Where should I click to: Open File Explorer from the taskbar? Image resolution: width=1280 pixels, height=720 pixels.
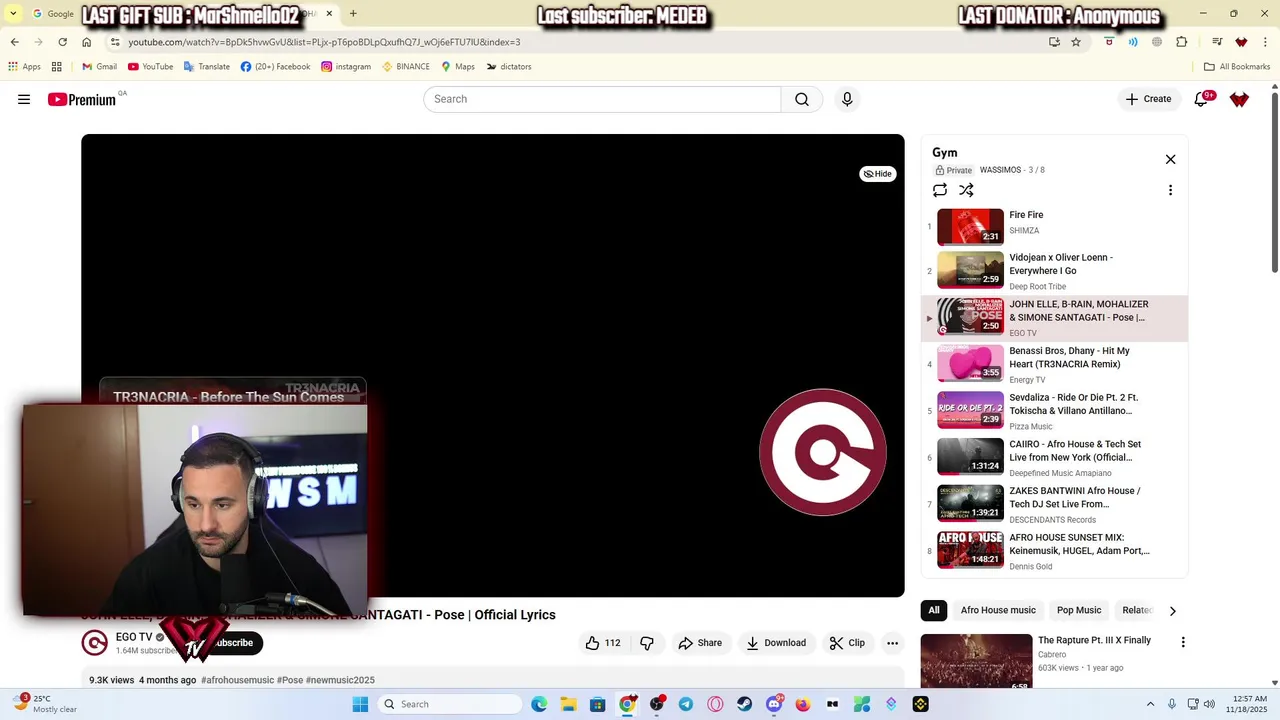pyautogui.click(x=568, y=704)
